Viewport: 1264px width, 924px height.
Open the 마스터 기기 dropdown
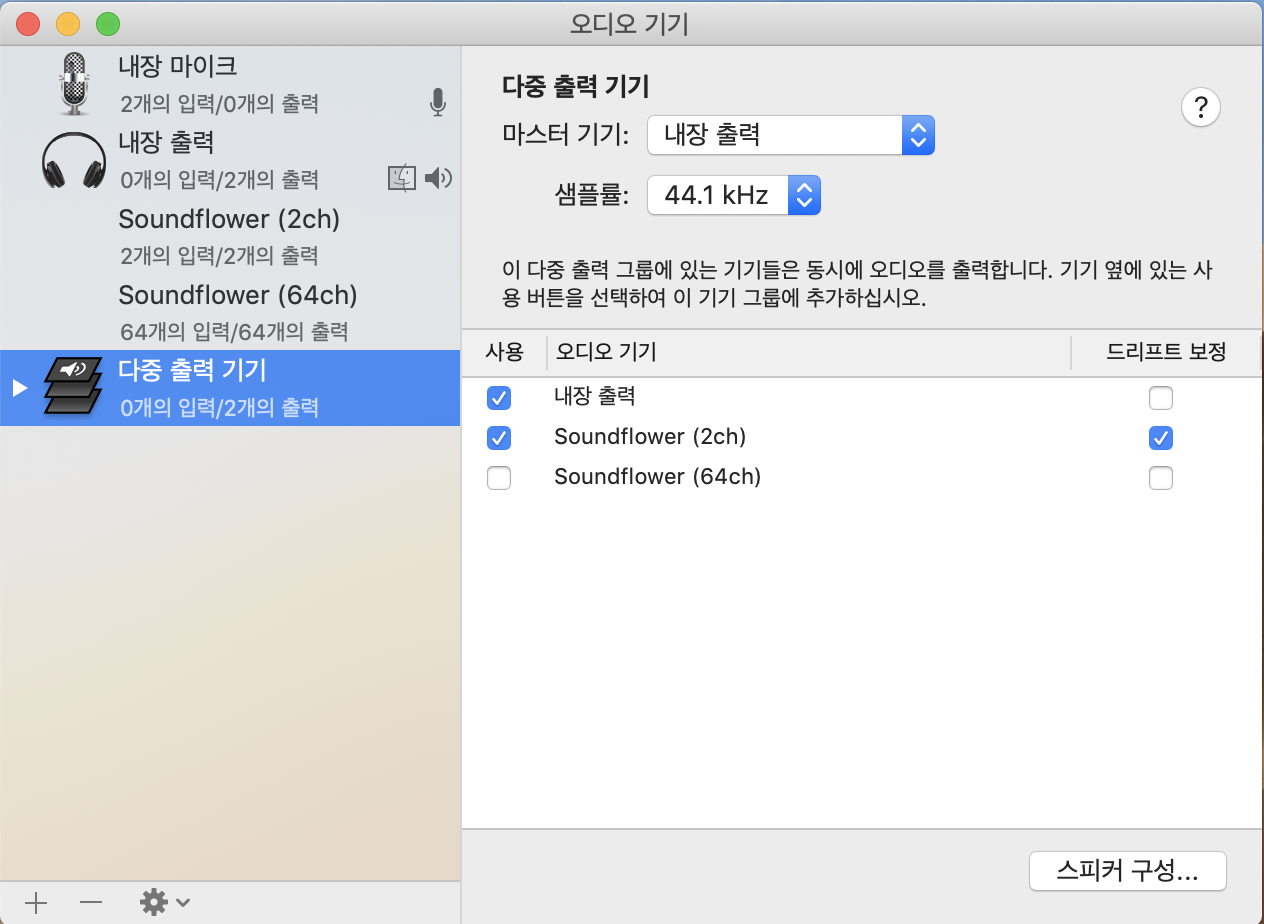(790, 135)
